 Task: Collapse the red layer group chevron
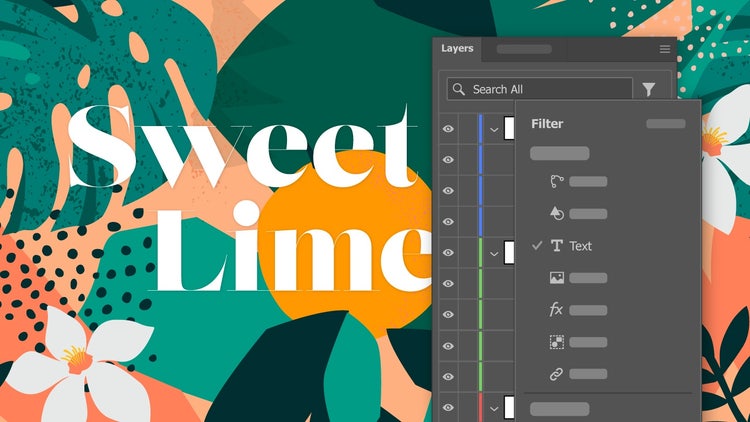coord(494,407)
